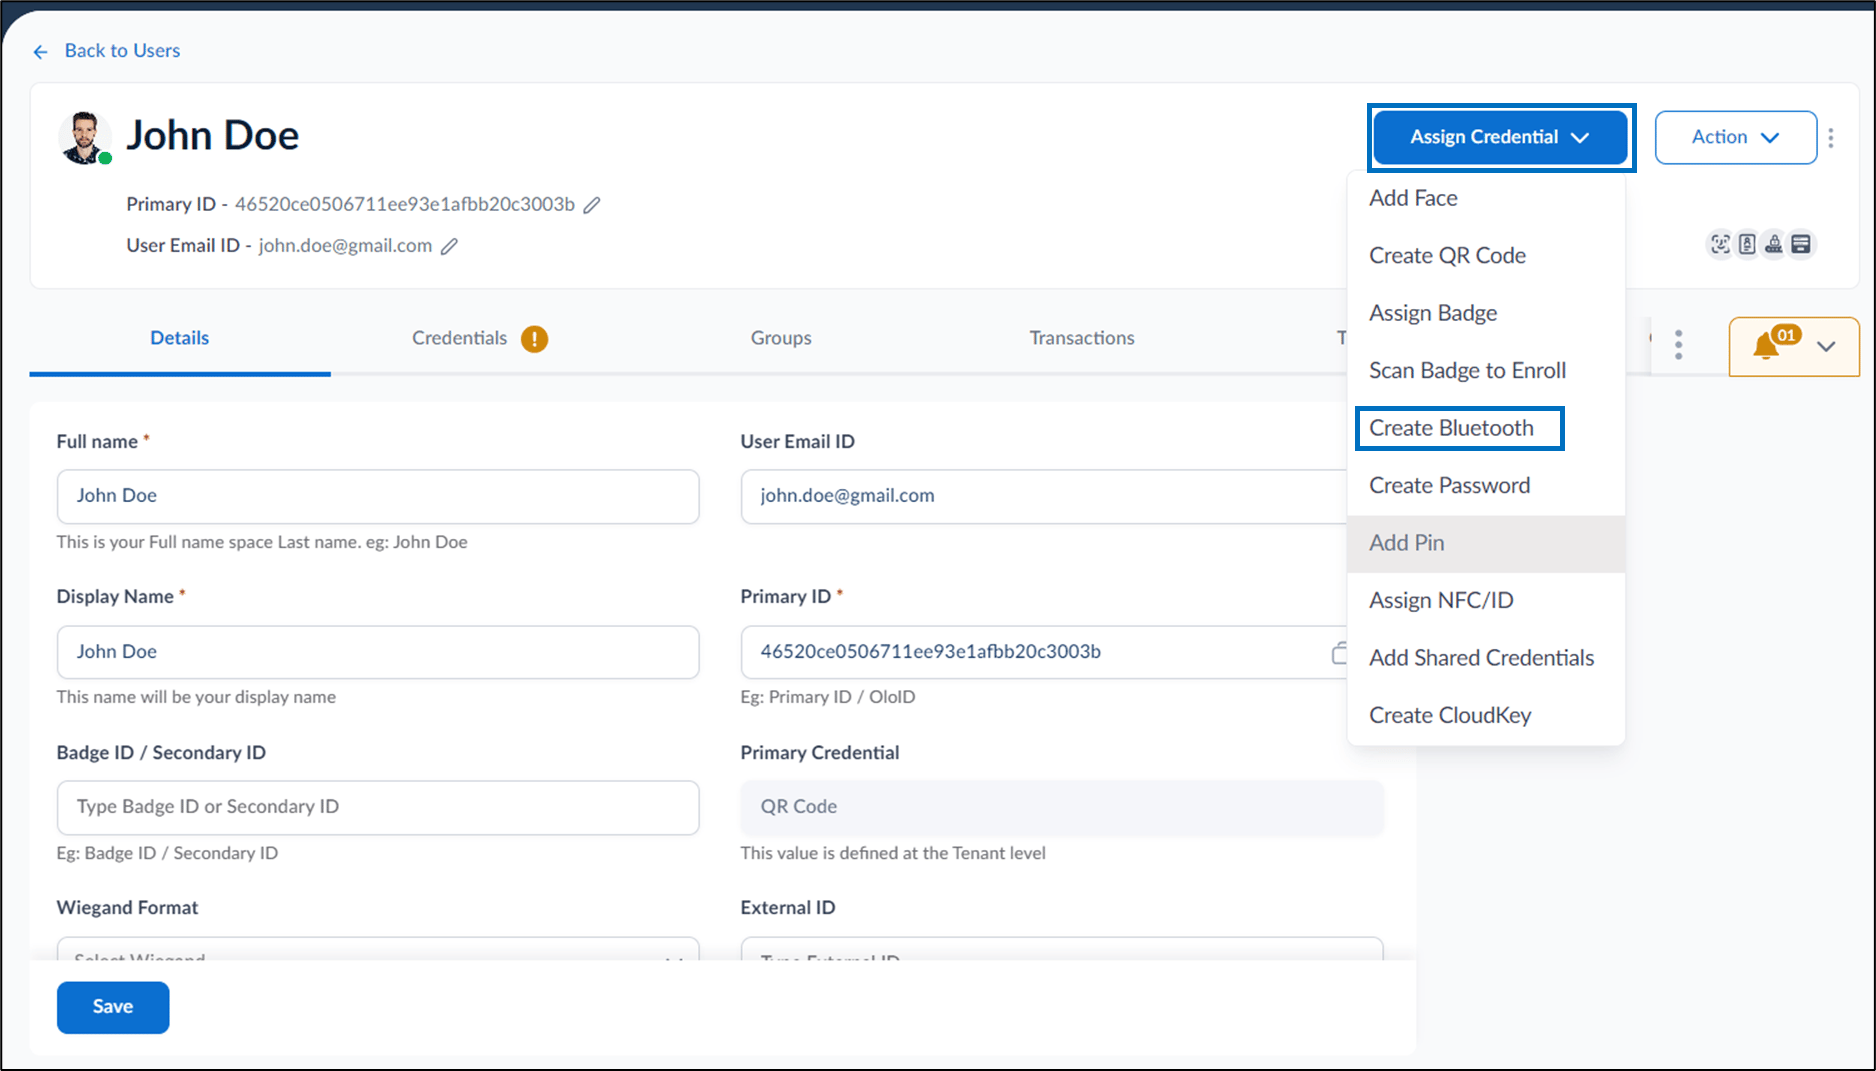
Task: Click the Save button
Action: coord(113,1007)
